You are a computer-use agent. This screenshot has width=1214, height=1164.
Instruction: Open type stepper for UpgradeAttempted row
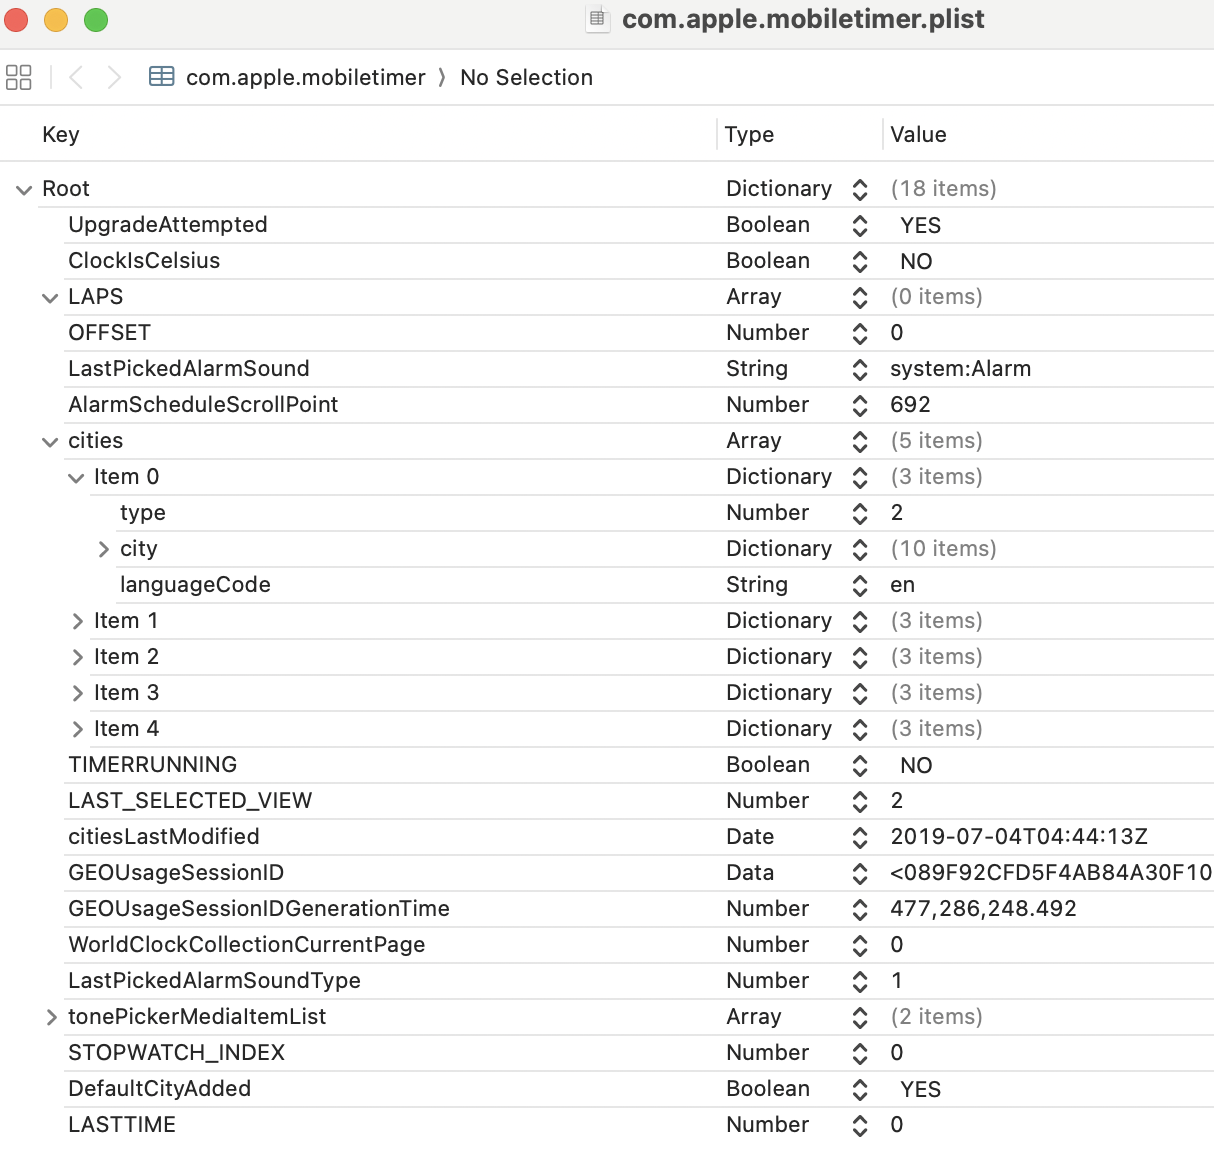860,226
